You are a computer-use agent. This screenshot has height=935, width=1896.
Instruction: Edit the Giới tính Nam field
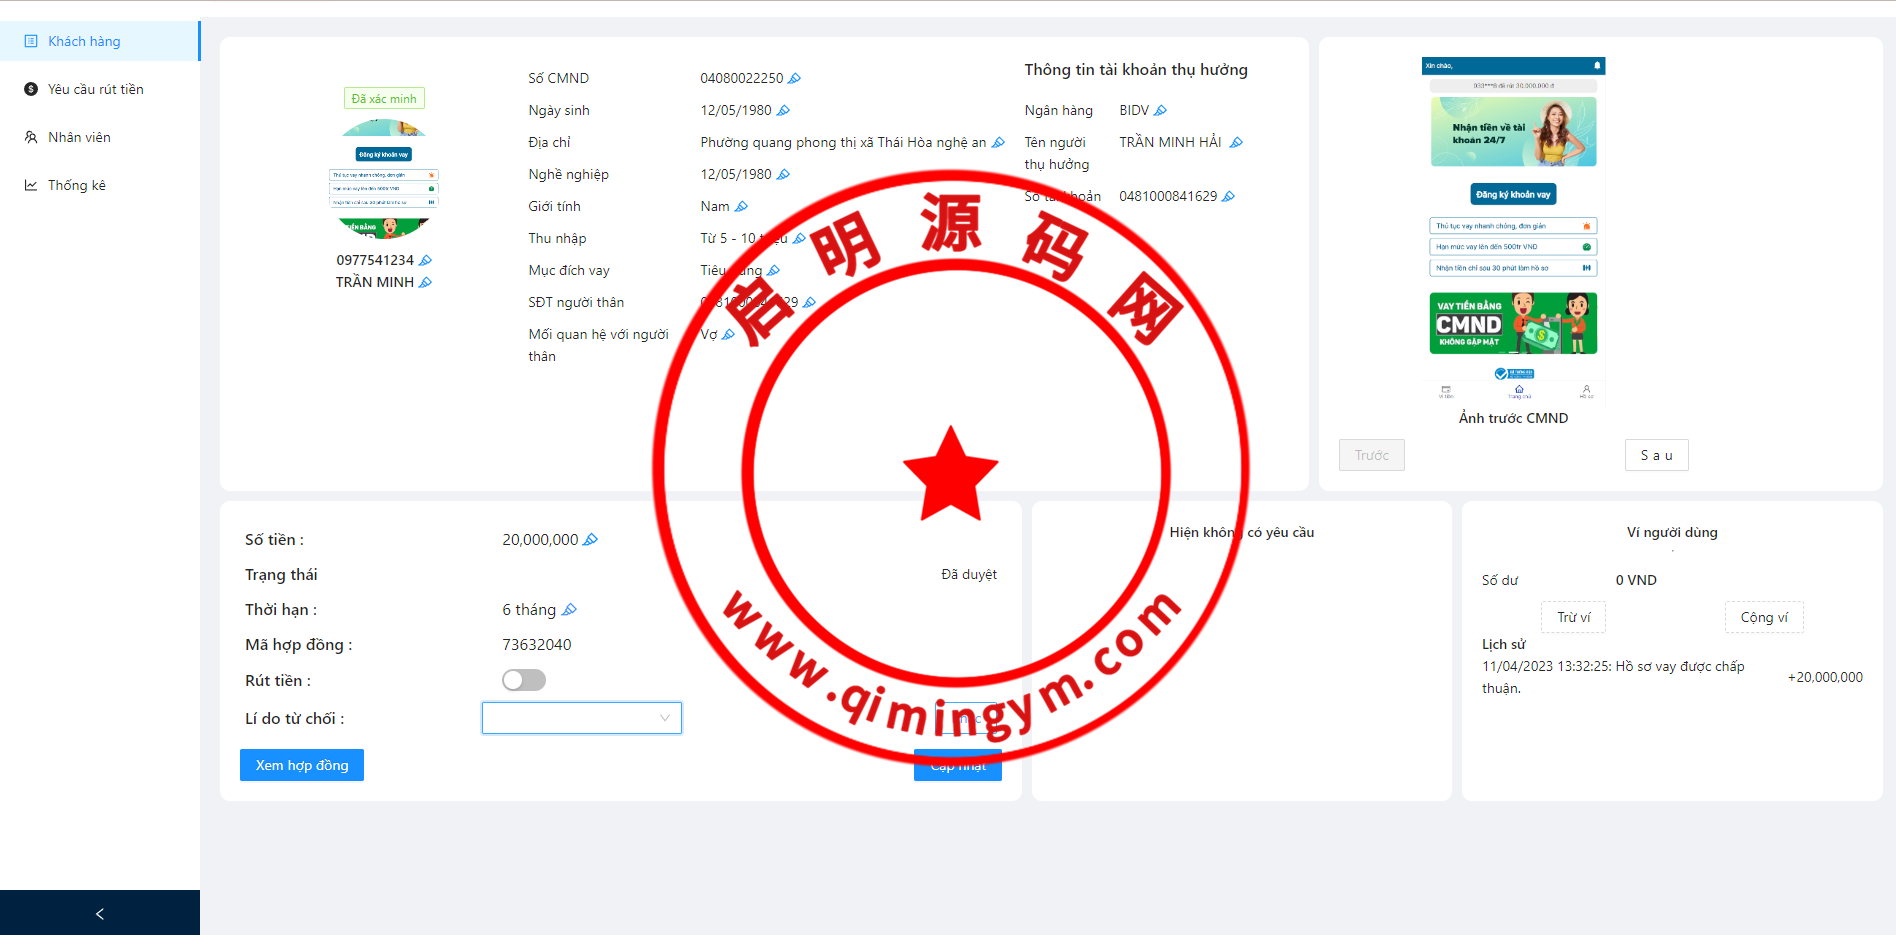(x=741, y=207)
